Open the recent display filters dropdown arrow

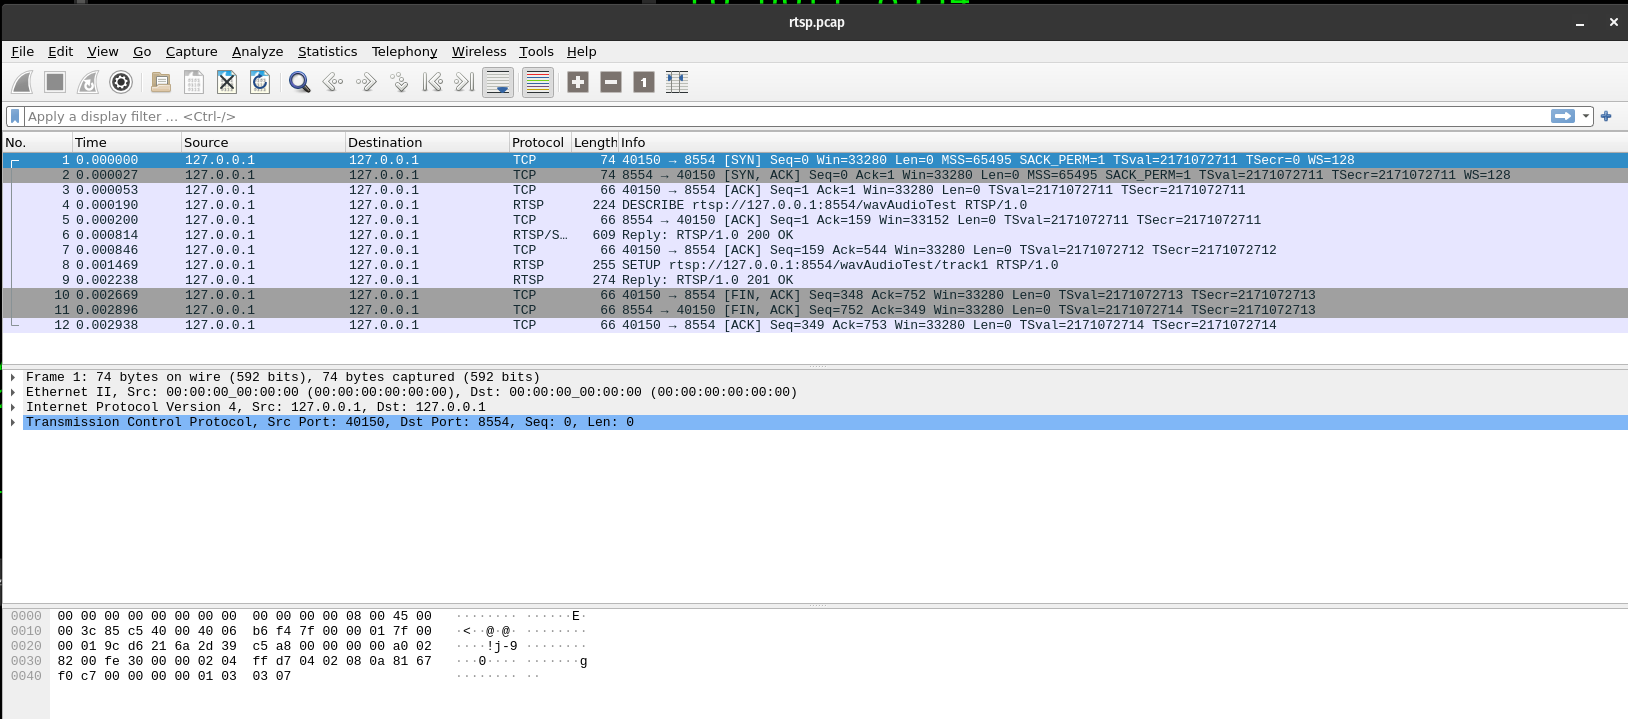pos(1586,117)
